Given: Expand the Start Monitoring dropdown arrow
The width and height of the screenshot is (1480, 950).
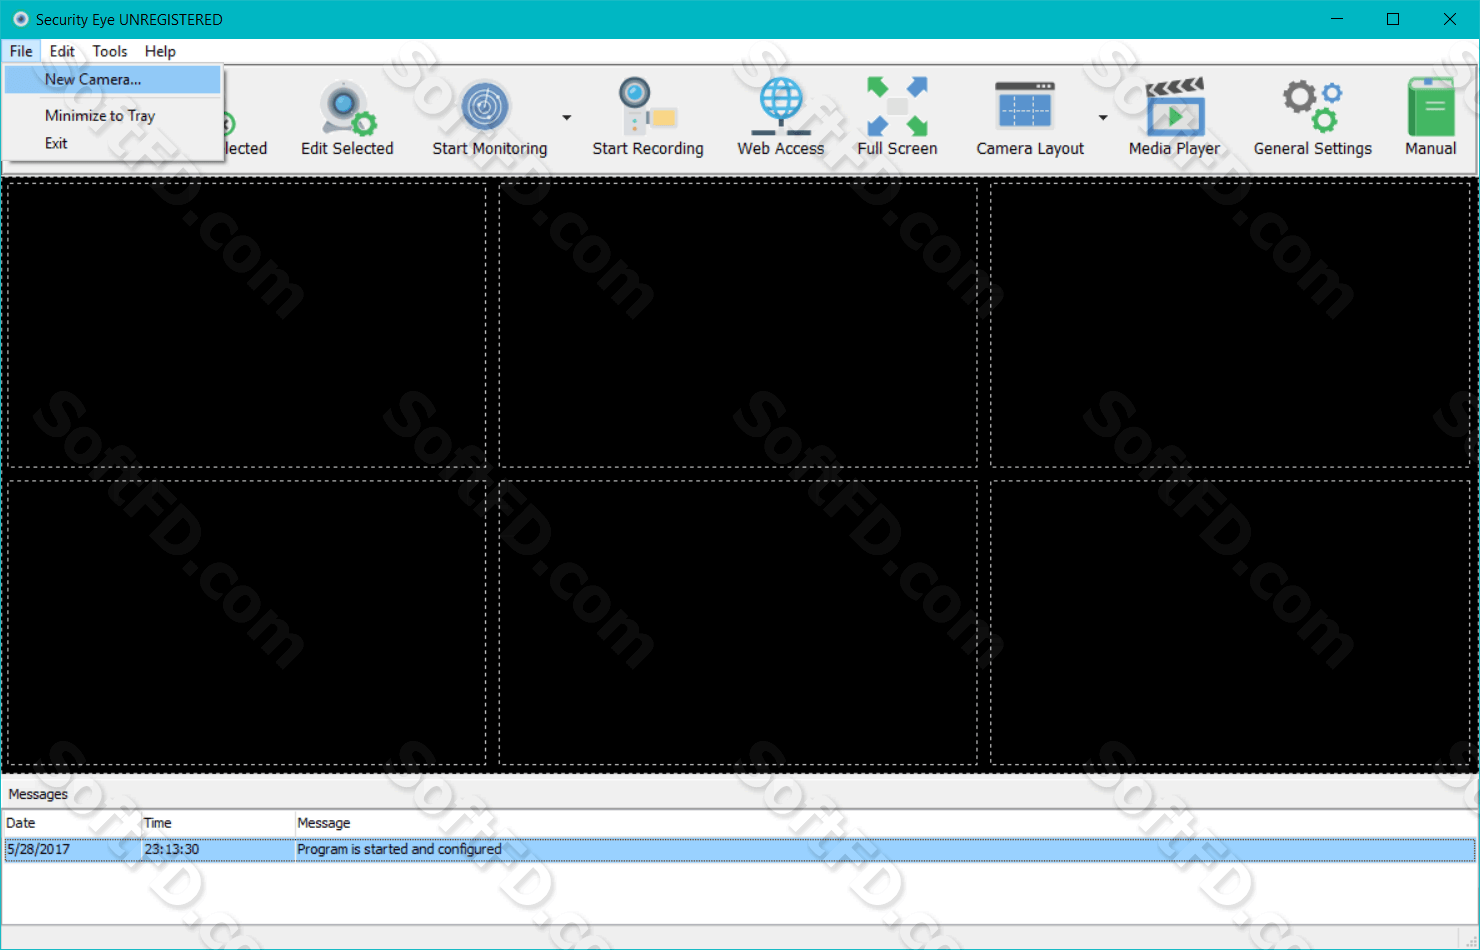Looking at the screenshot, I should 567,118.
